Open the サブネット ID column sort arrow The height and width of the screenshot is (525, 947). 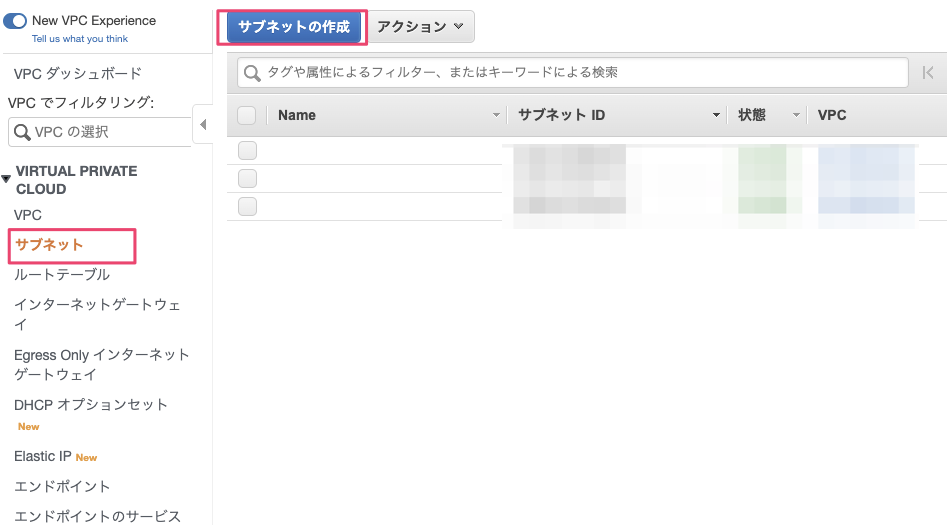point(716,116)
